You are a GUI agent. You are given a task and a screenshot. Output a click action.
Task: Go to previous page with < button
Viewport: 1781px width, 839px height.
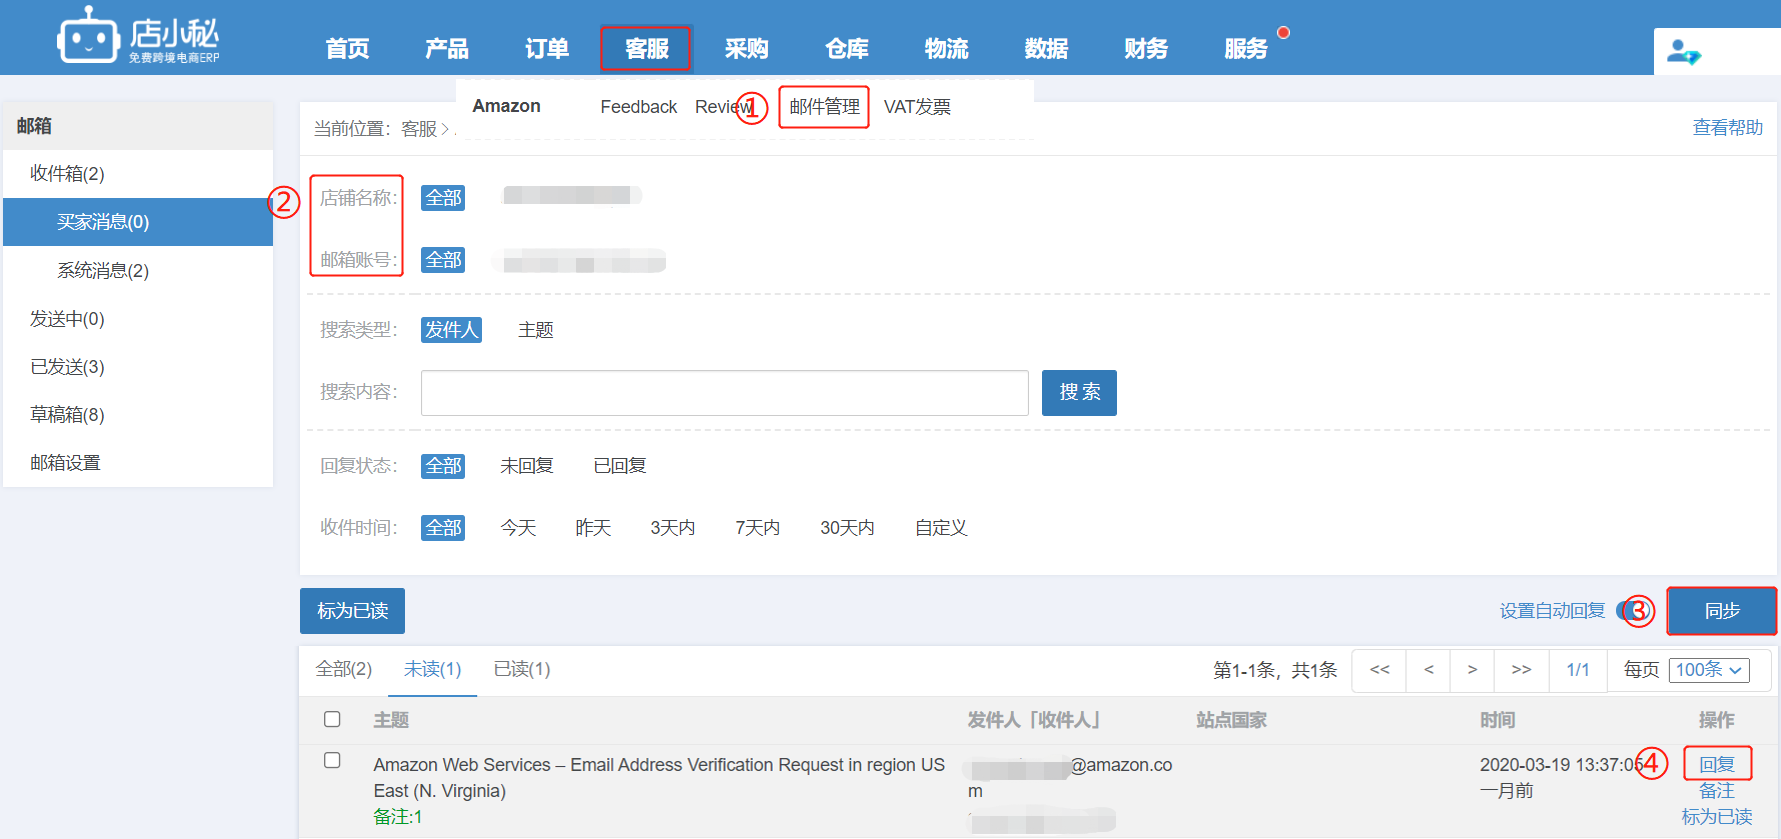coord(1429,670)
